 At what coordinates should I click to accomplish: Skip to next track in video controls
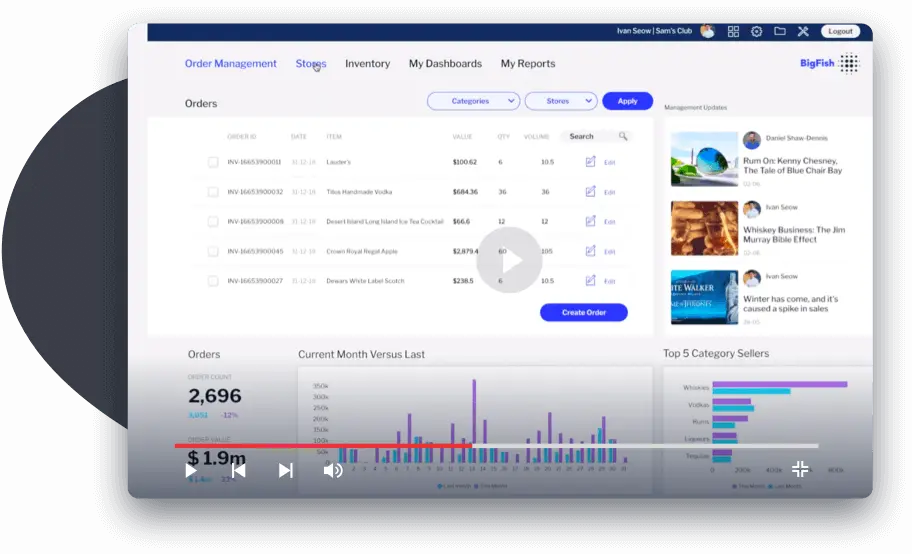[x=286, y=470]
